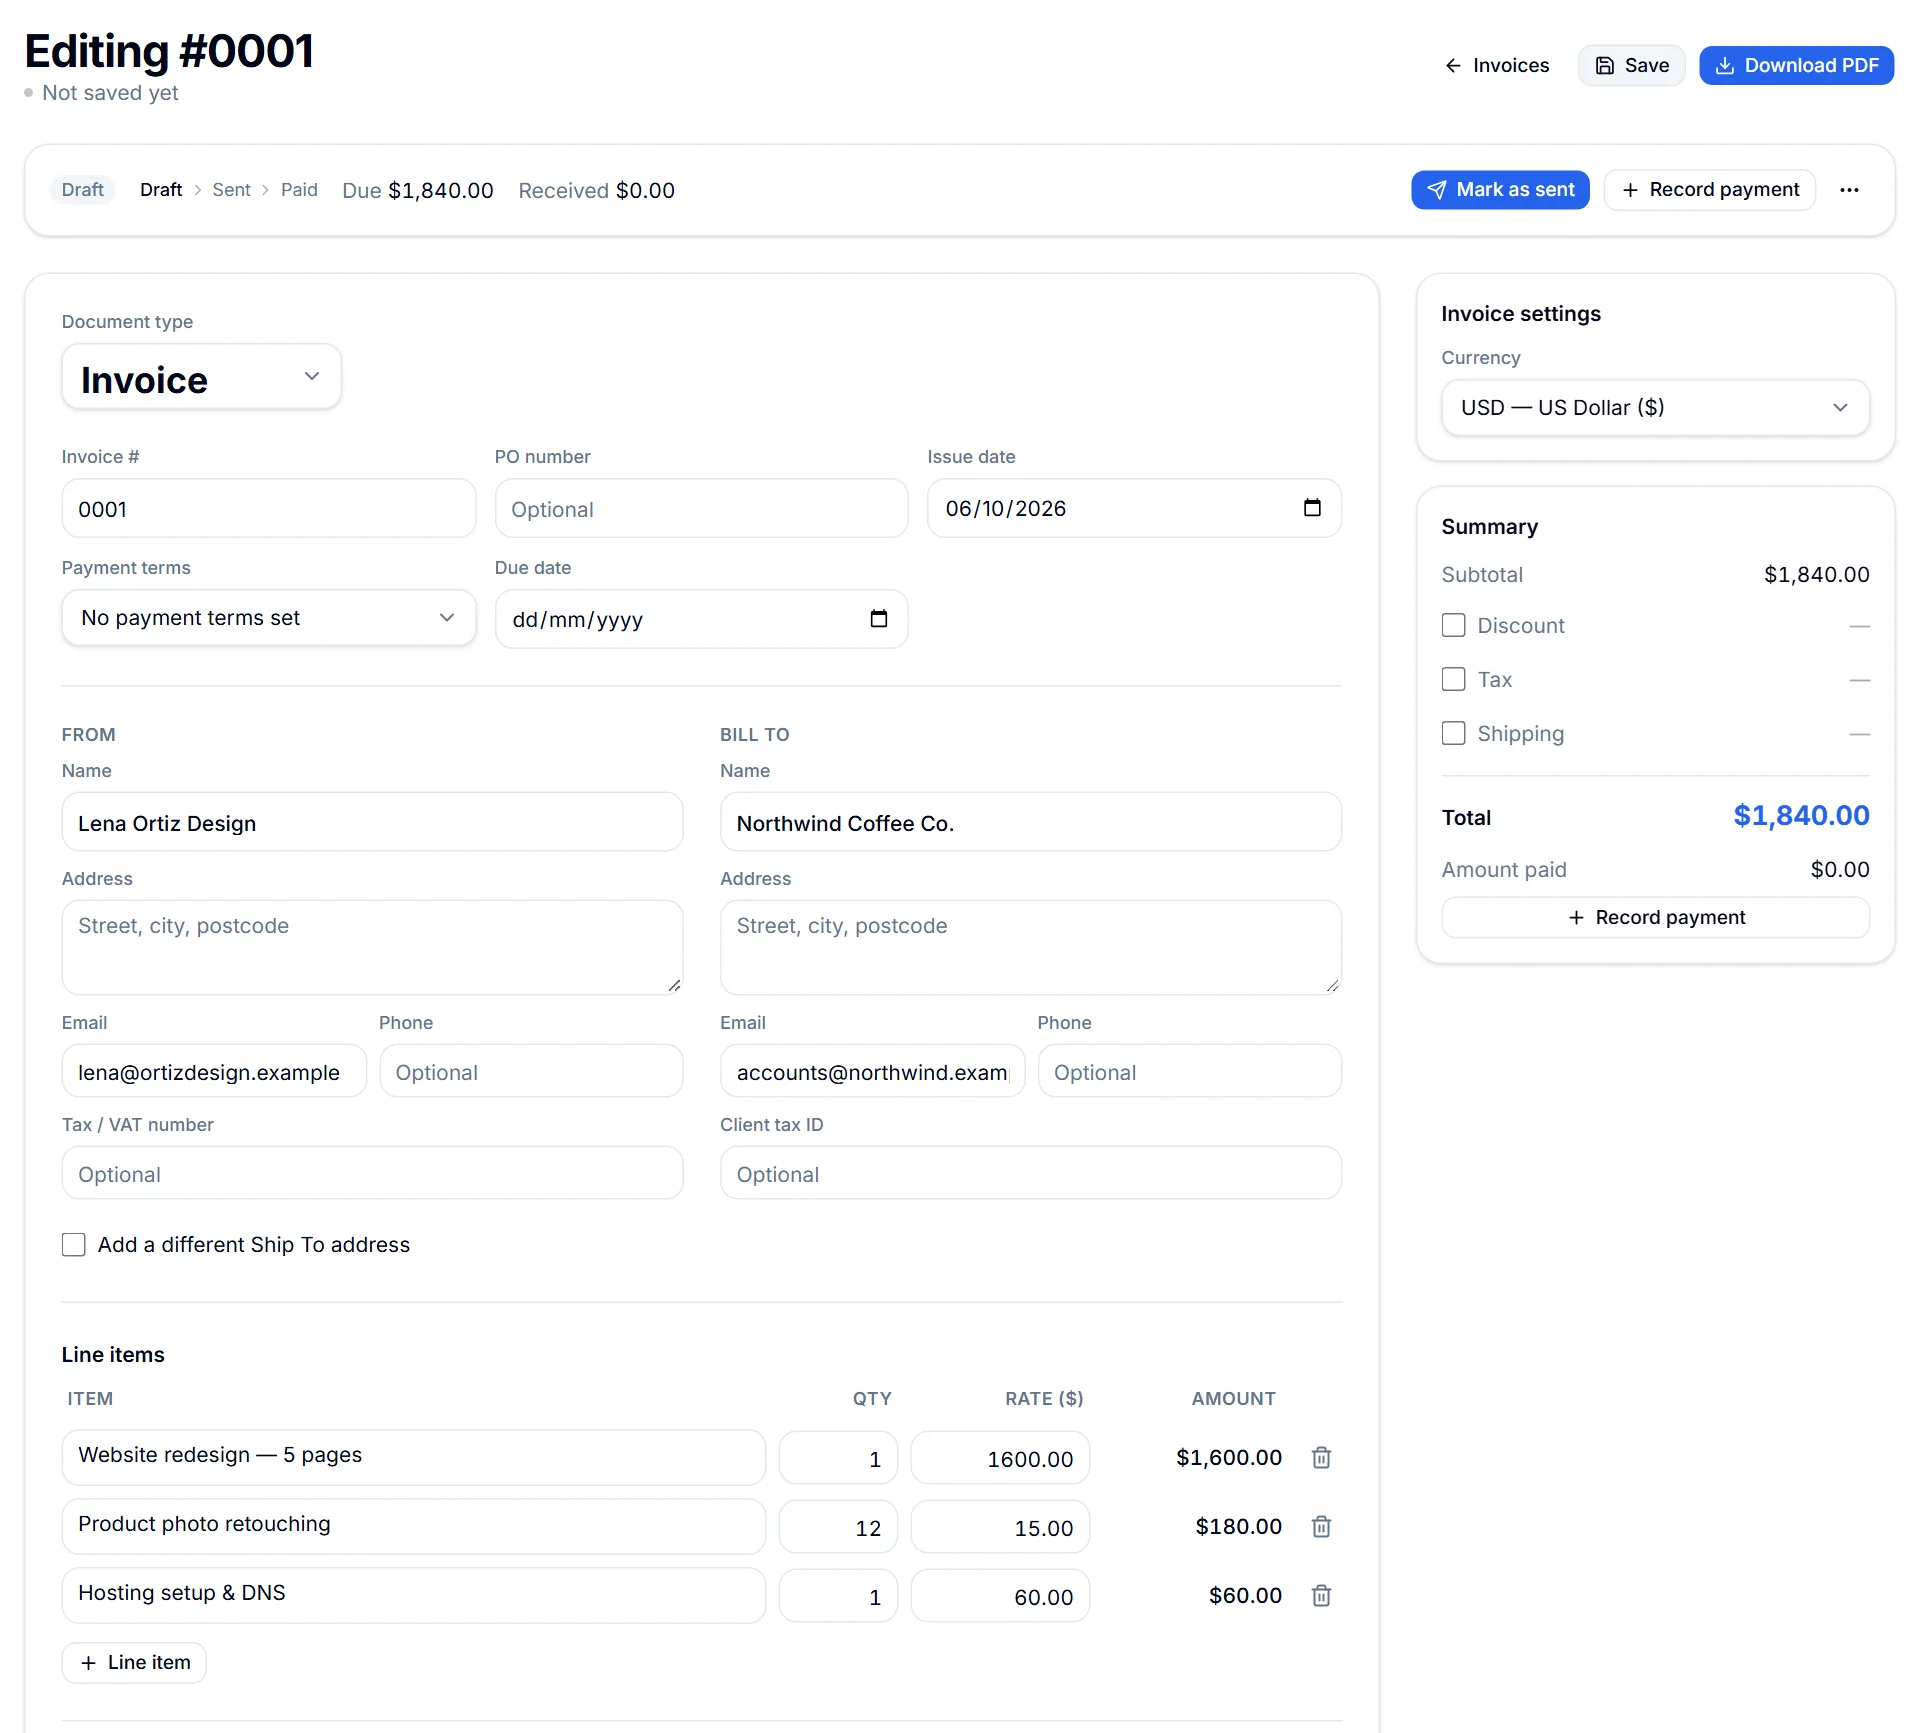Record payment in the Summary panel
The height and width of the screenshot is (1733, 1920).
(1655, 918)
